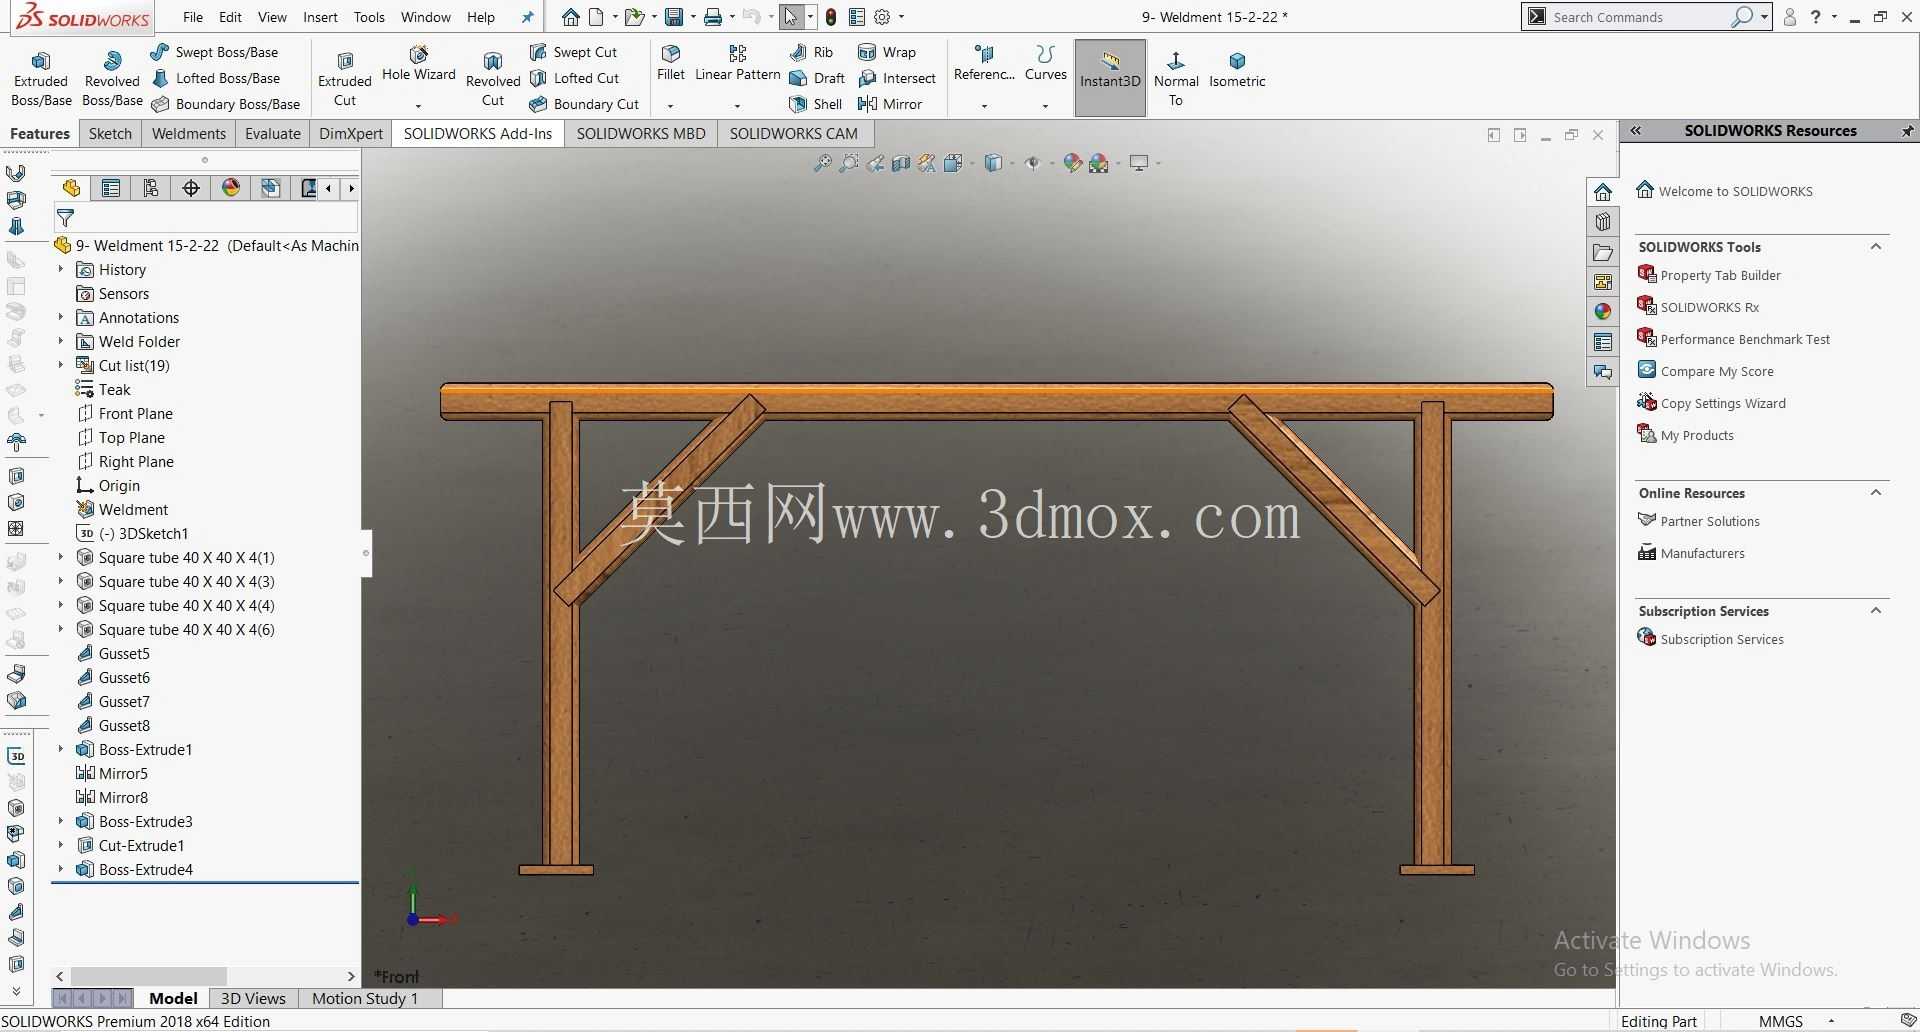Open the Tools menu

point(369,17)
